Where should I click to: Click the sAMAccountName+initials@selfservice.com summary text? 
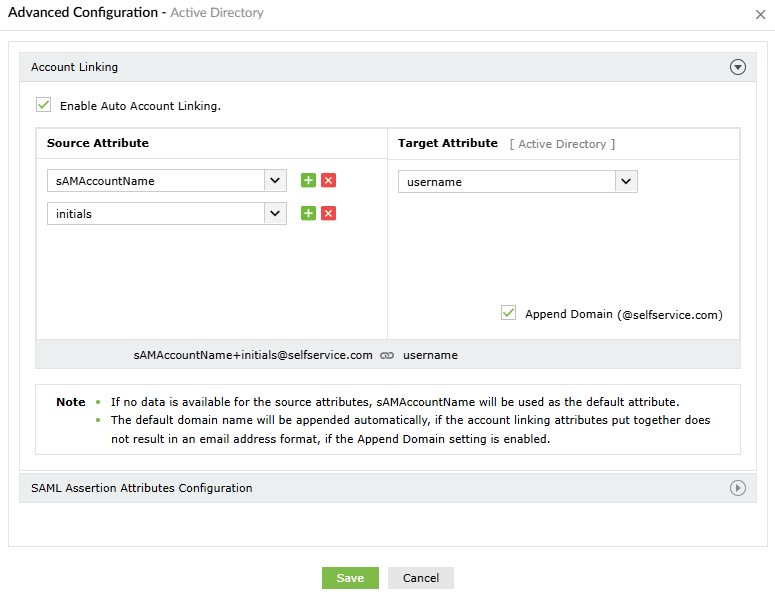(253, 355)
